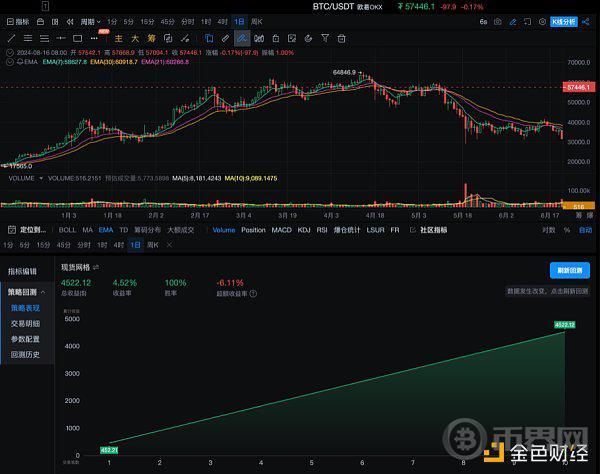This screenshot has width=600, height=474.
Task: Toggle the blue magnet snap icon
Action: coord(209,38)
